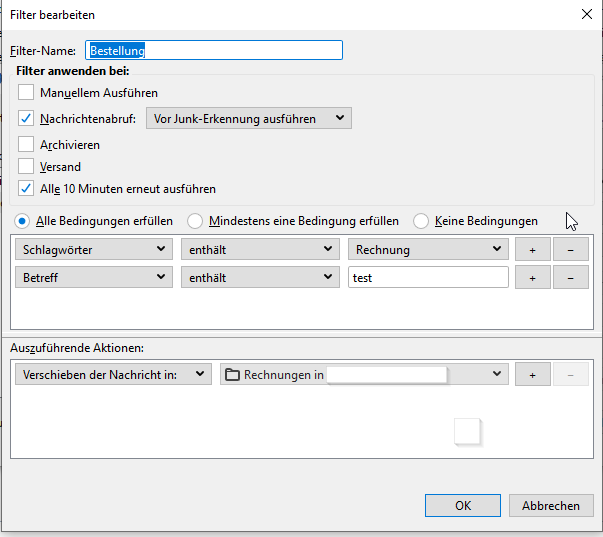
Task: Open Vor Junk-Erkennung ausführen dropdown
Action: click(248, 119)
